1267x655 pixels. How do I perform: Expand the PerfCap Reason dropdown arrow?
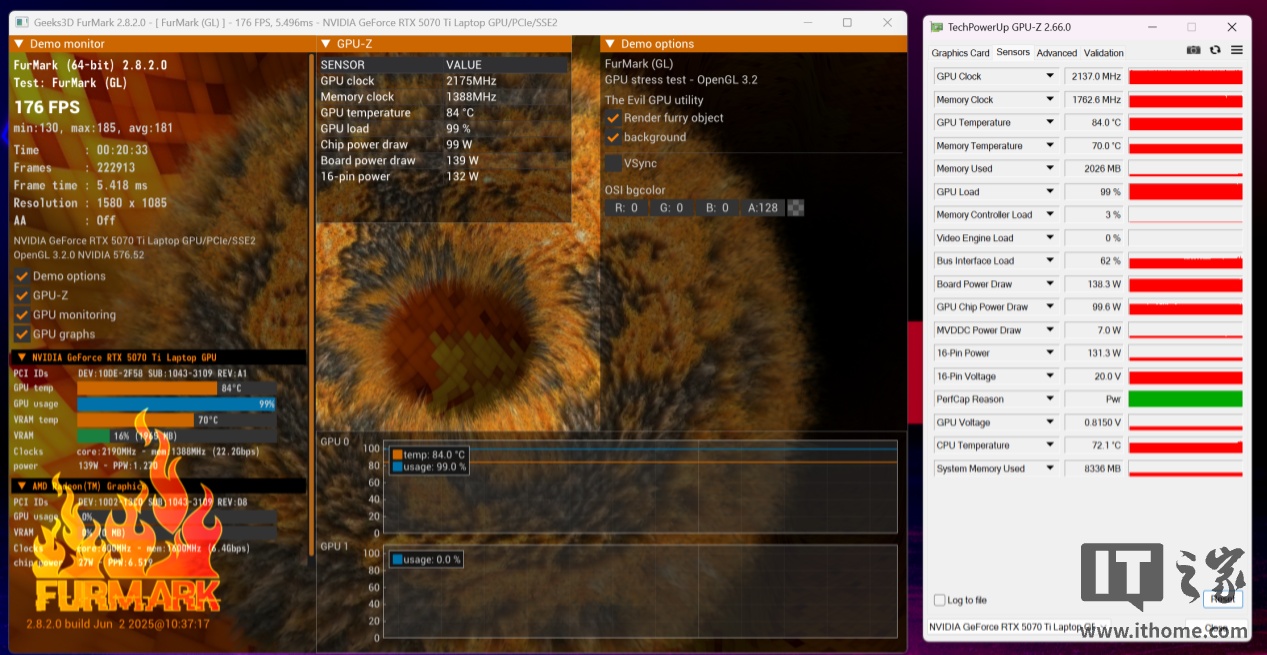click(1050, 399)
